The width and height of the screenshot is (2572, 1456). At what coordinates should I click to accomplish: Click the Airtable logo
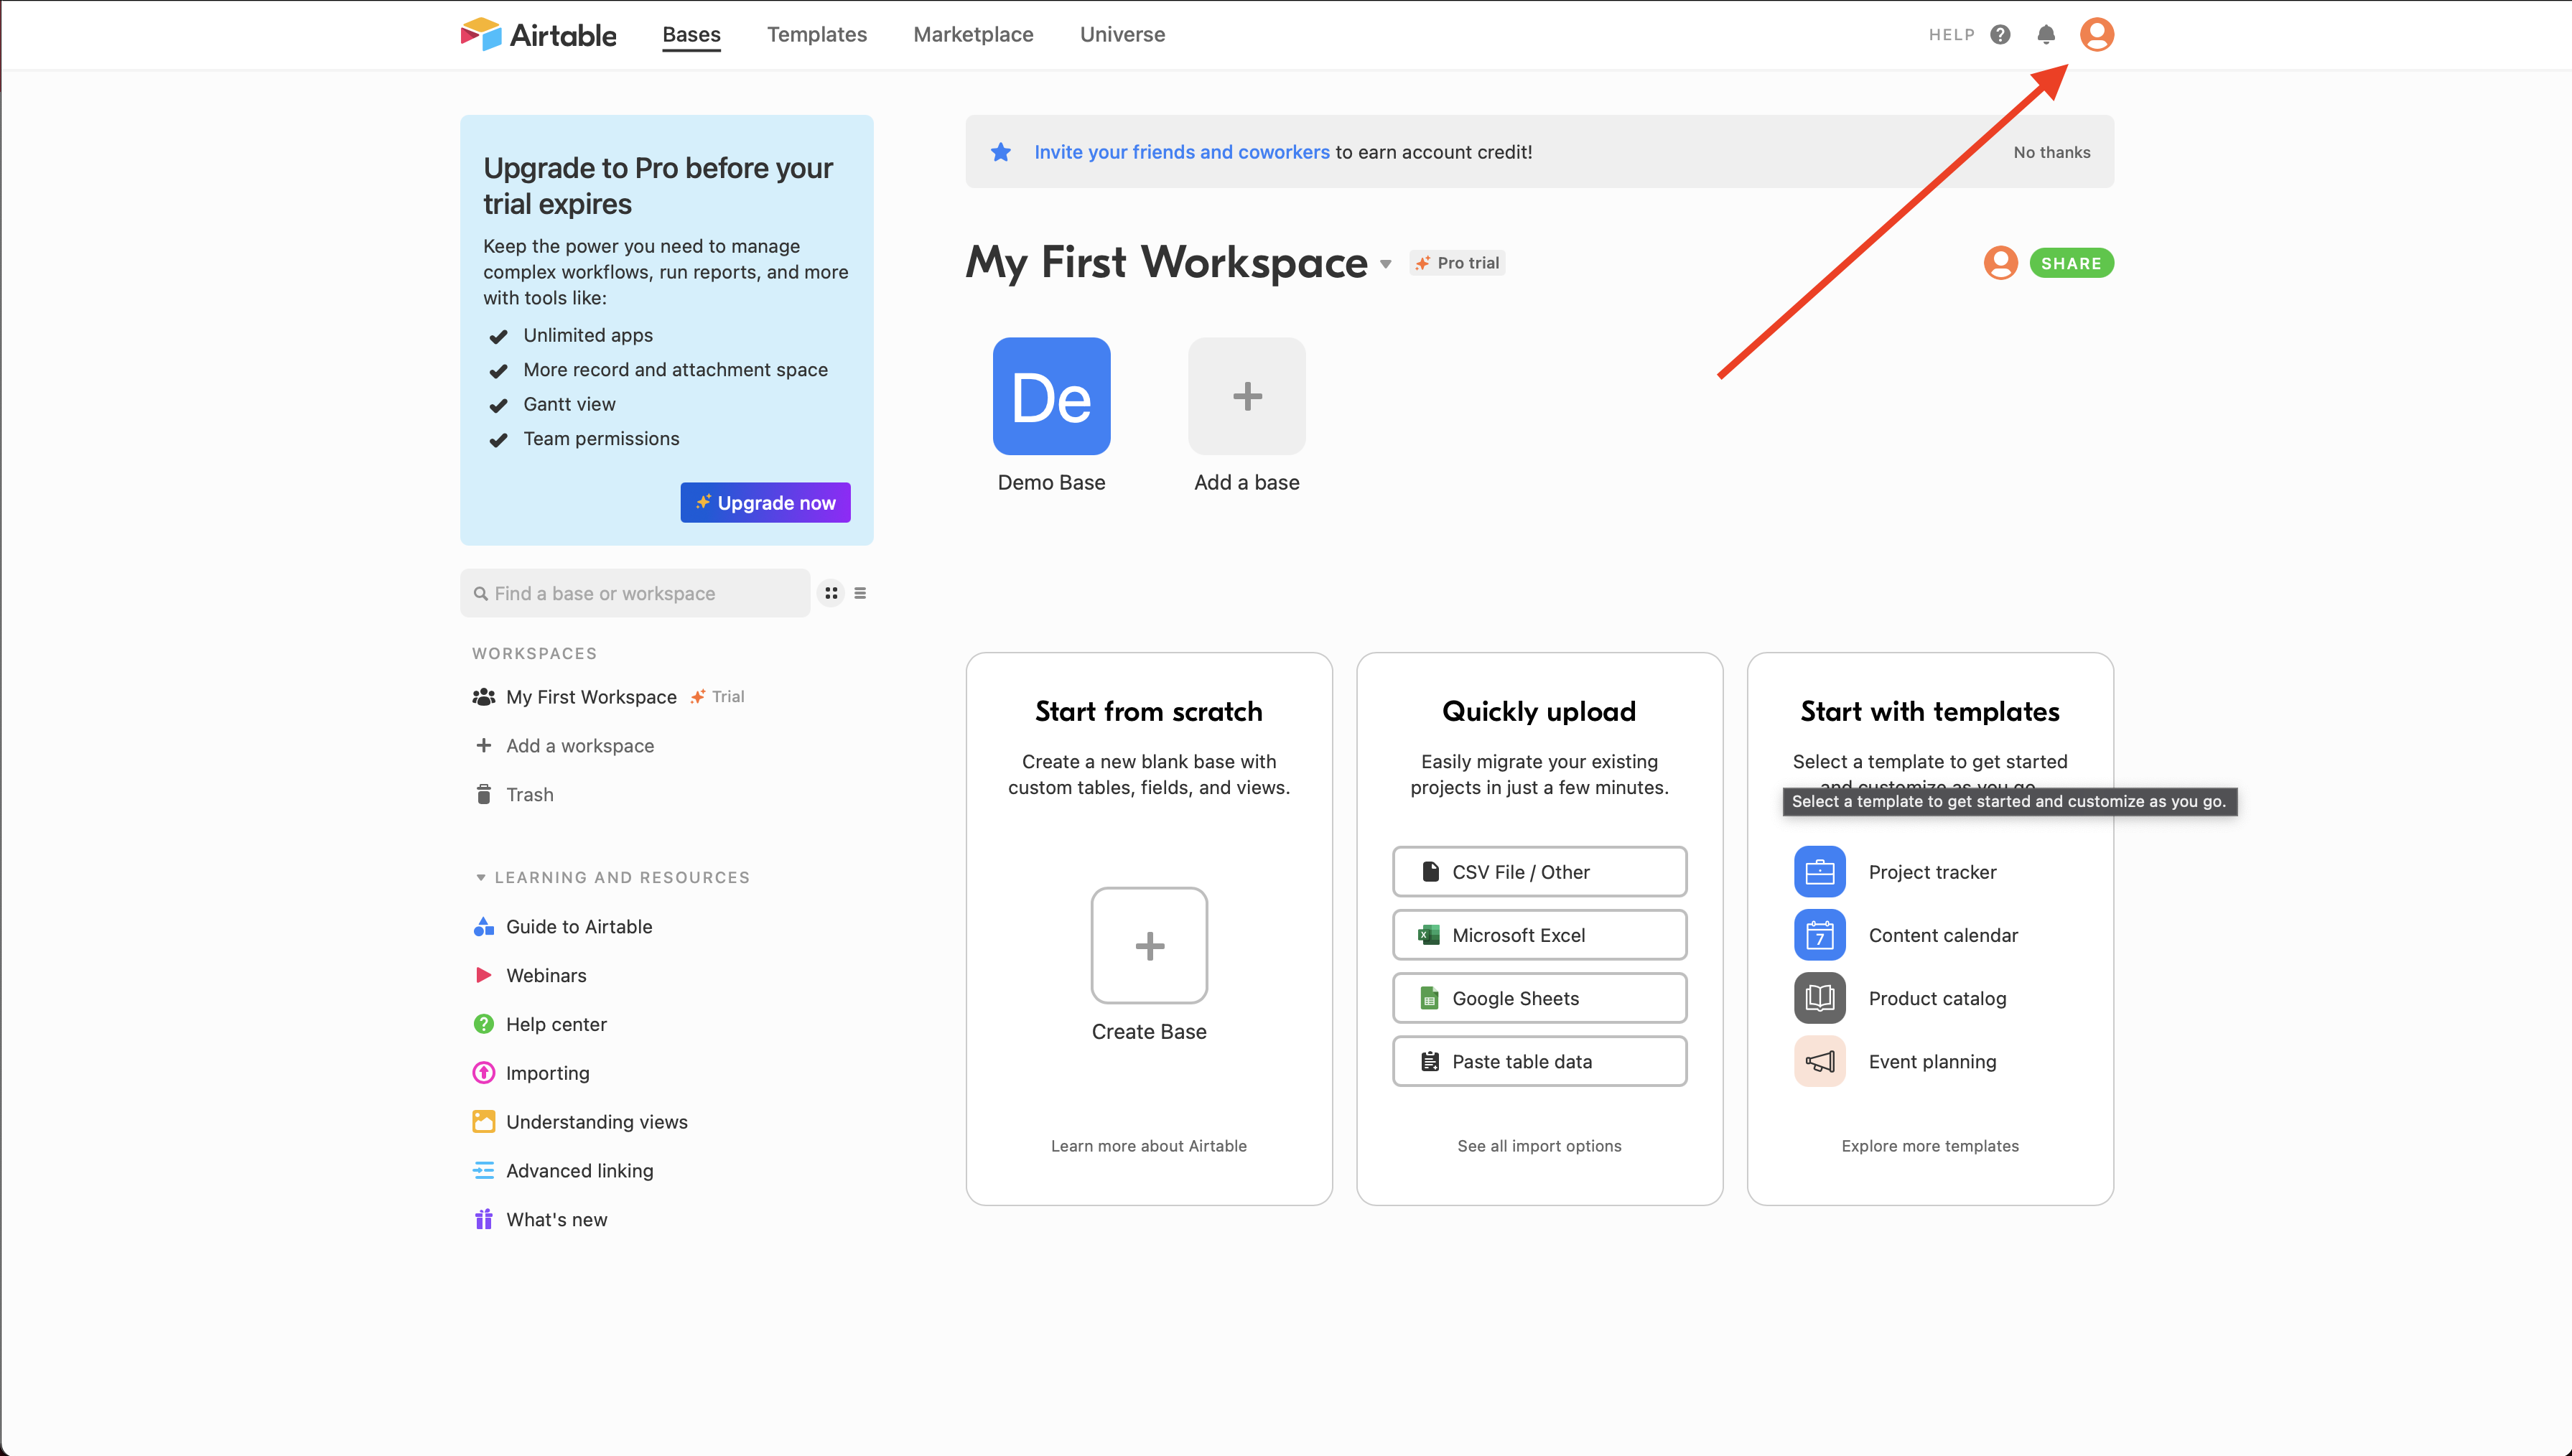click(x=538, y=34)
